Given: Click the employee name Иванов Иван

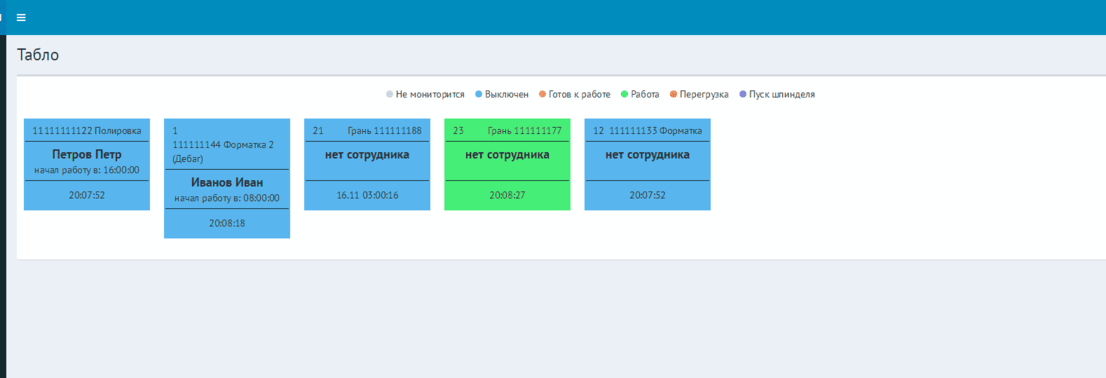Looking at the screenshot, I should [226, 183].
